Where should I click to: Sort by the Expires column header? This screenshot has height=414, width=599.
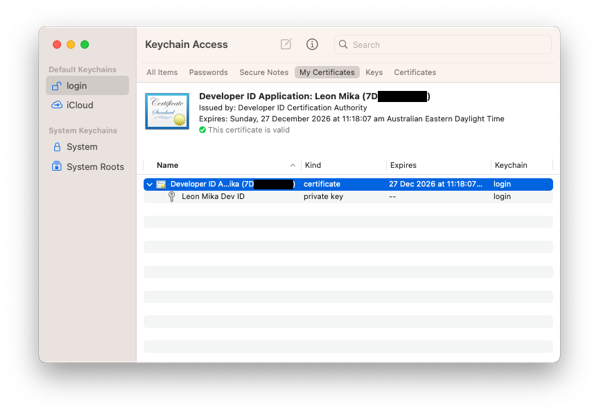[403, 165]
